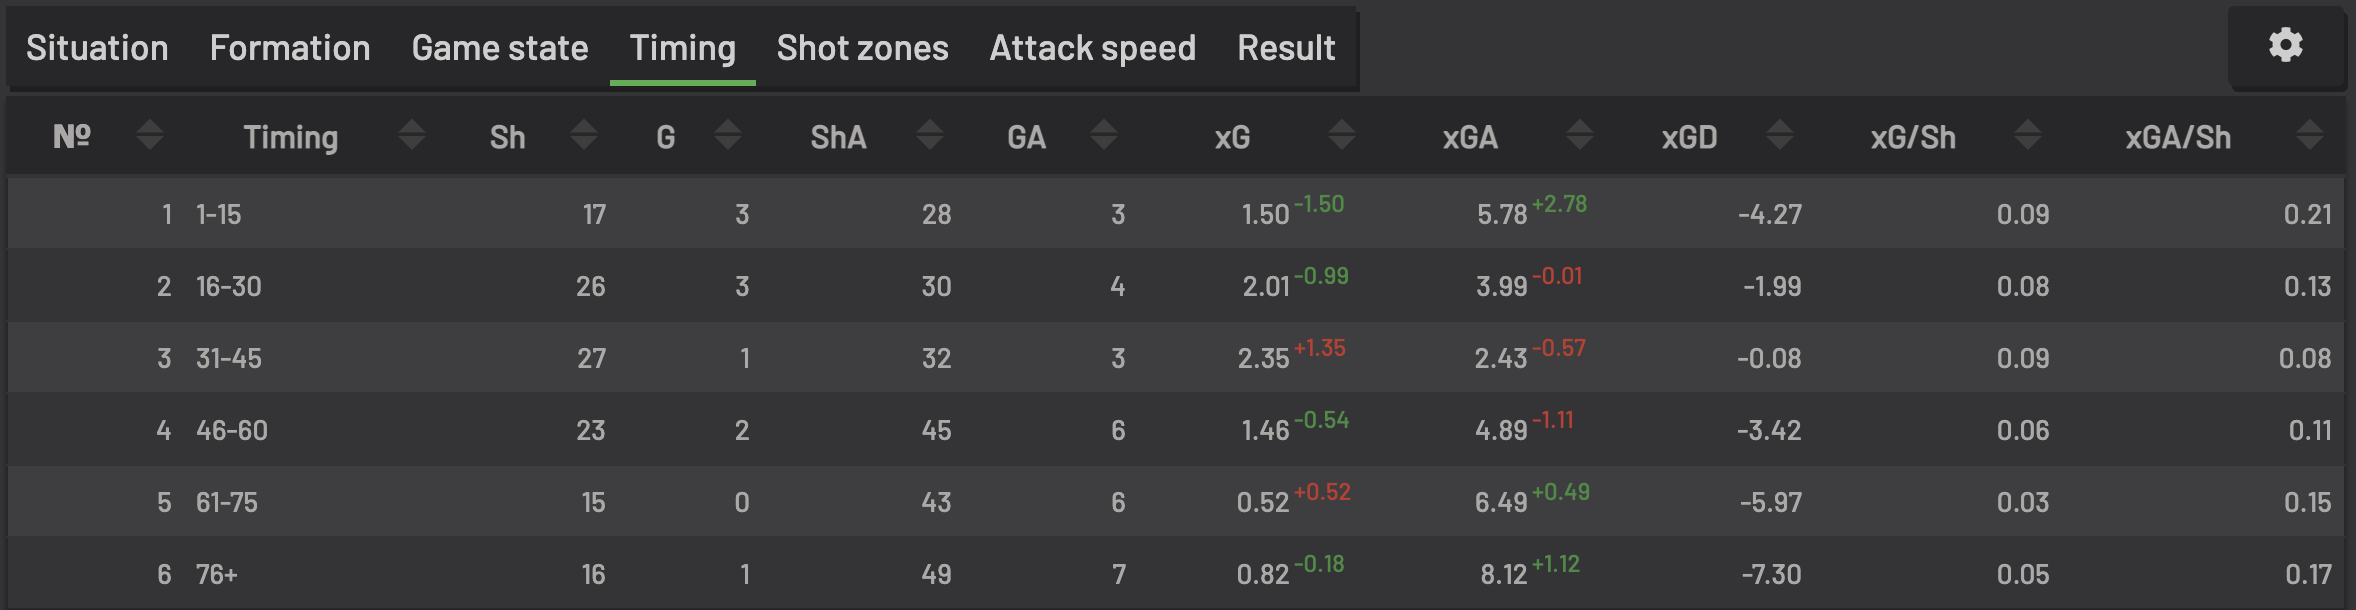
Task: Sort by ShA column arrows
Action: (930, 134)
